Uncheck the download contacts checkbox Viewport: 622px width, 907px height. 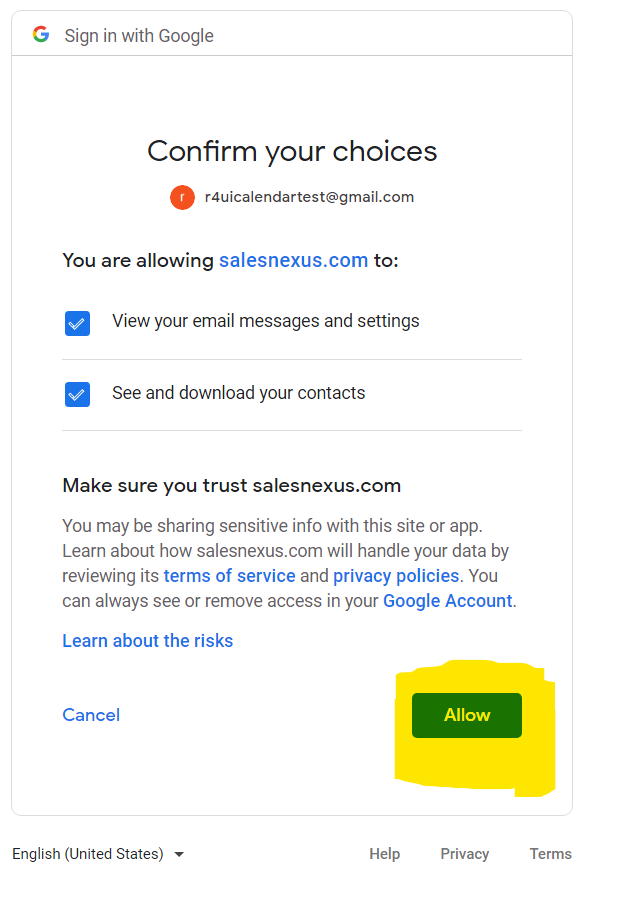pyautogui.click(x=77, y=394)
